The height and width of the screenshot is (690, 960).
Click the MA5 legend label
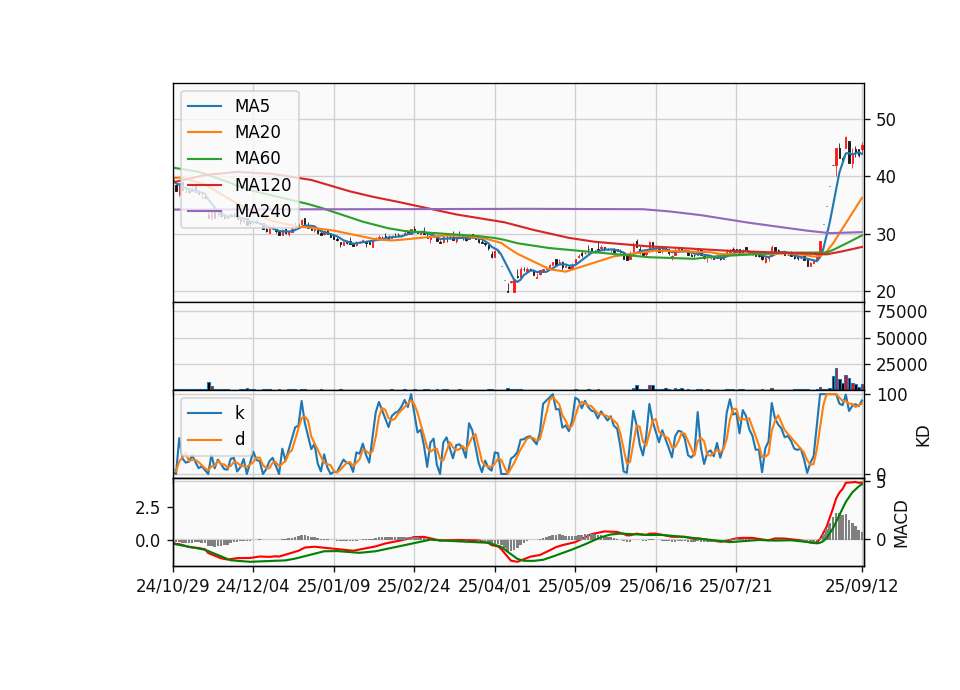click(x=252, y=106)
